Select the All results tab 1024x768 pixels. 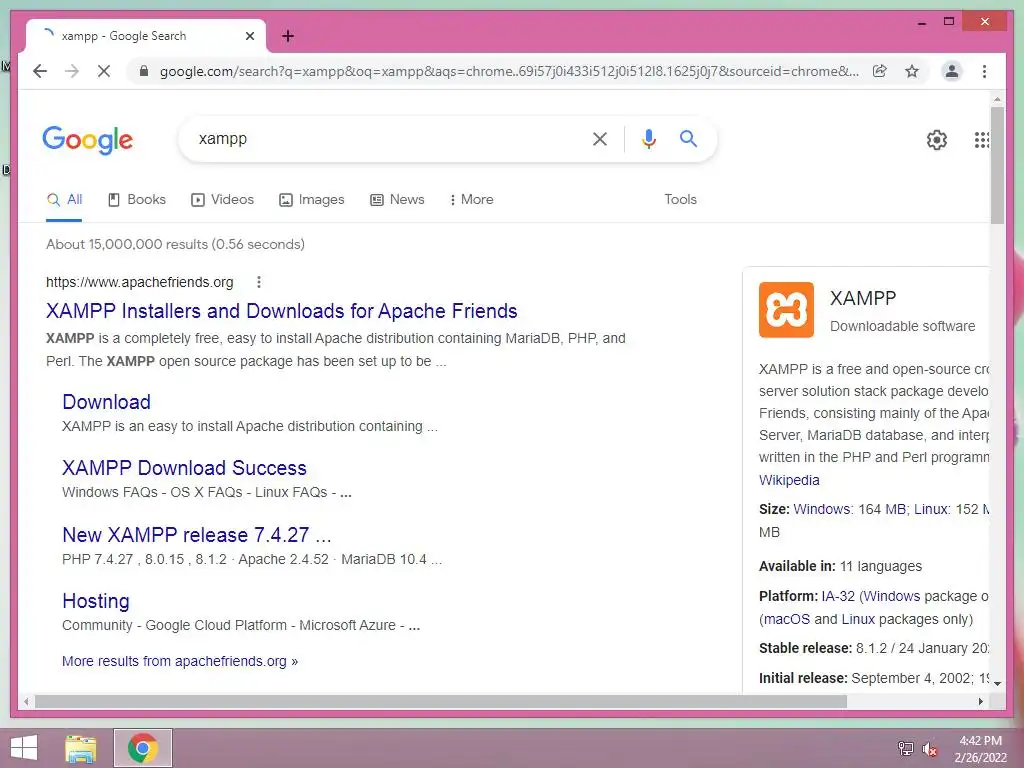64,200
